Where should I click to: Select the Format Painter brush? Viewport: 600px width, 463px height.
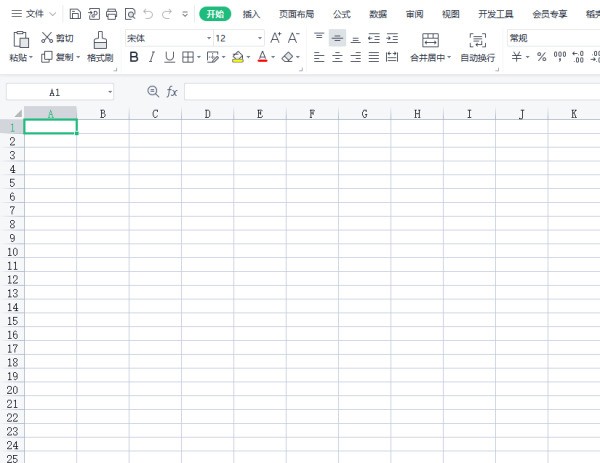coord(100,40)
